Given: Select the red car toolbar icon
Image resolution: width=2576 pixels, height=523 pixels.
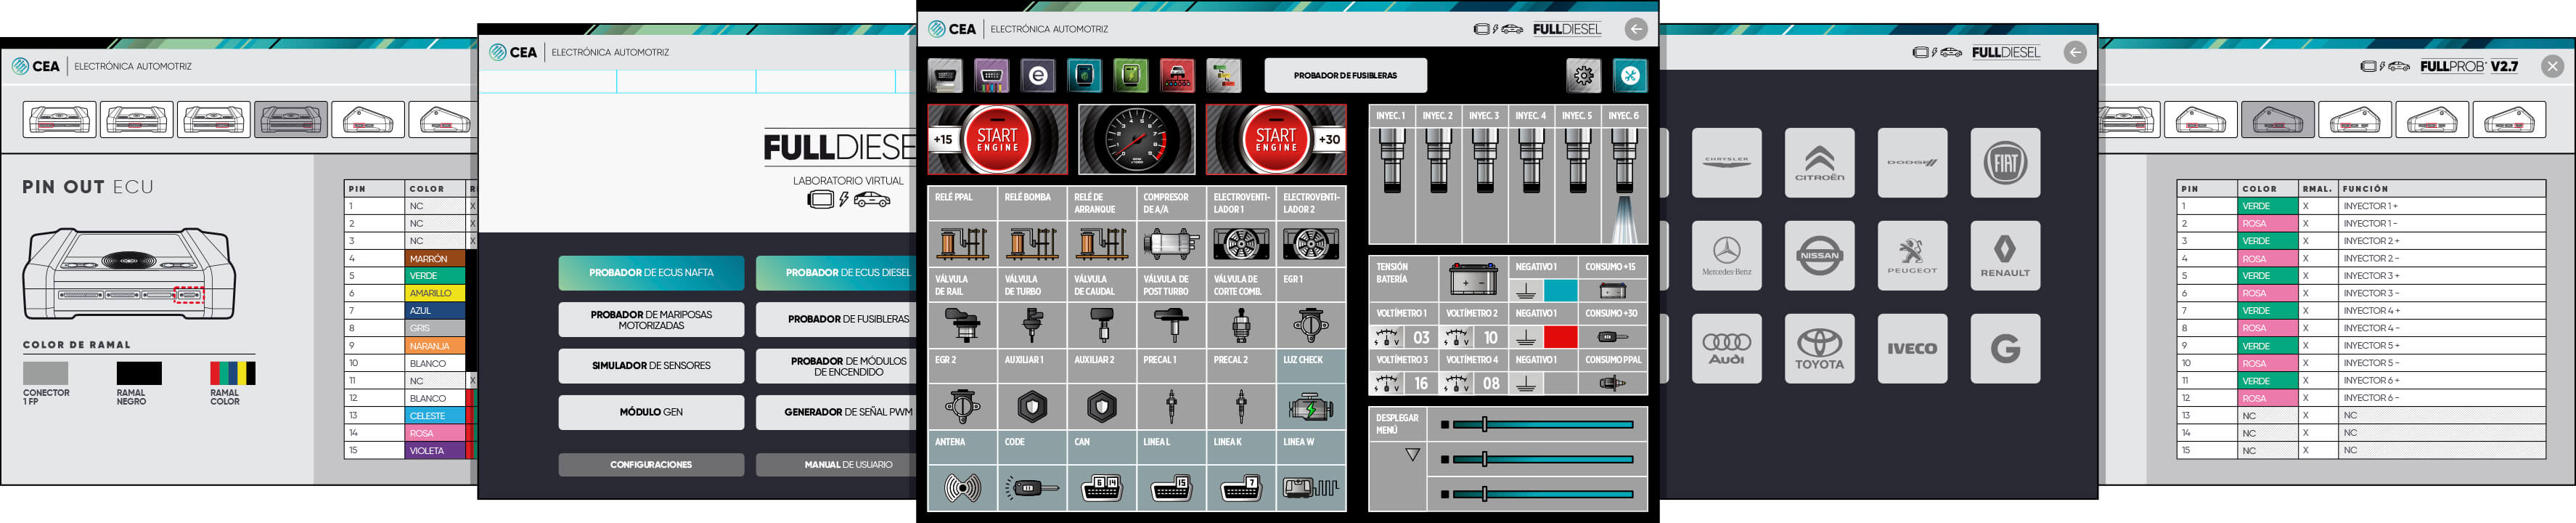Looking at the screenshot, I should click(x=1177, y=75).
